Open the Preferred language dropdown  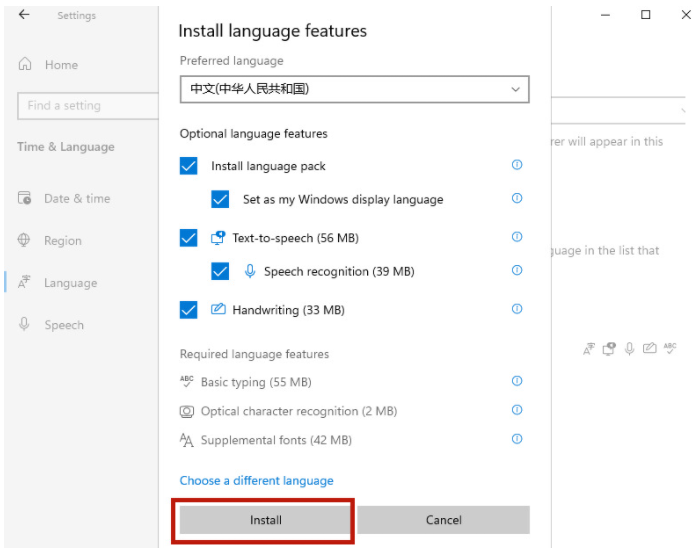tap(354, 89)
